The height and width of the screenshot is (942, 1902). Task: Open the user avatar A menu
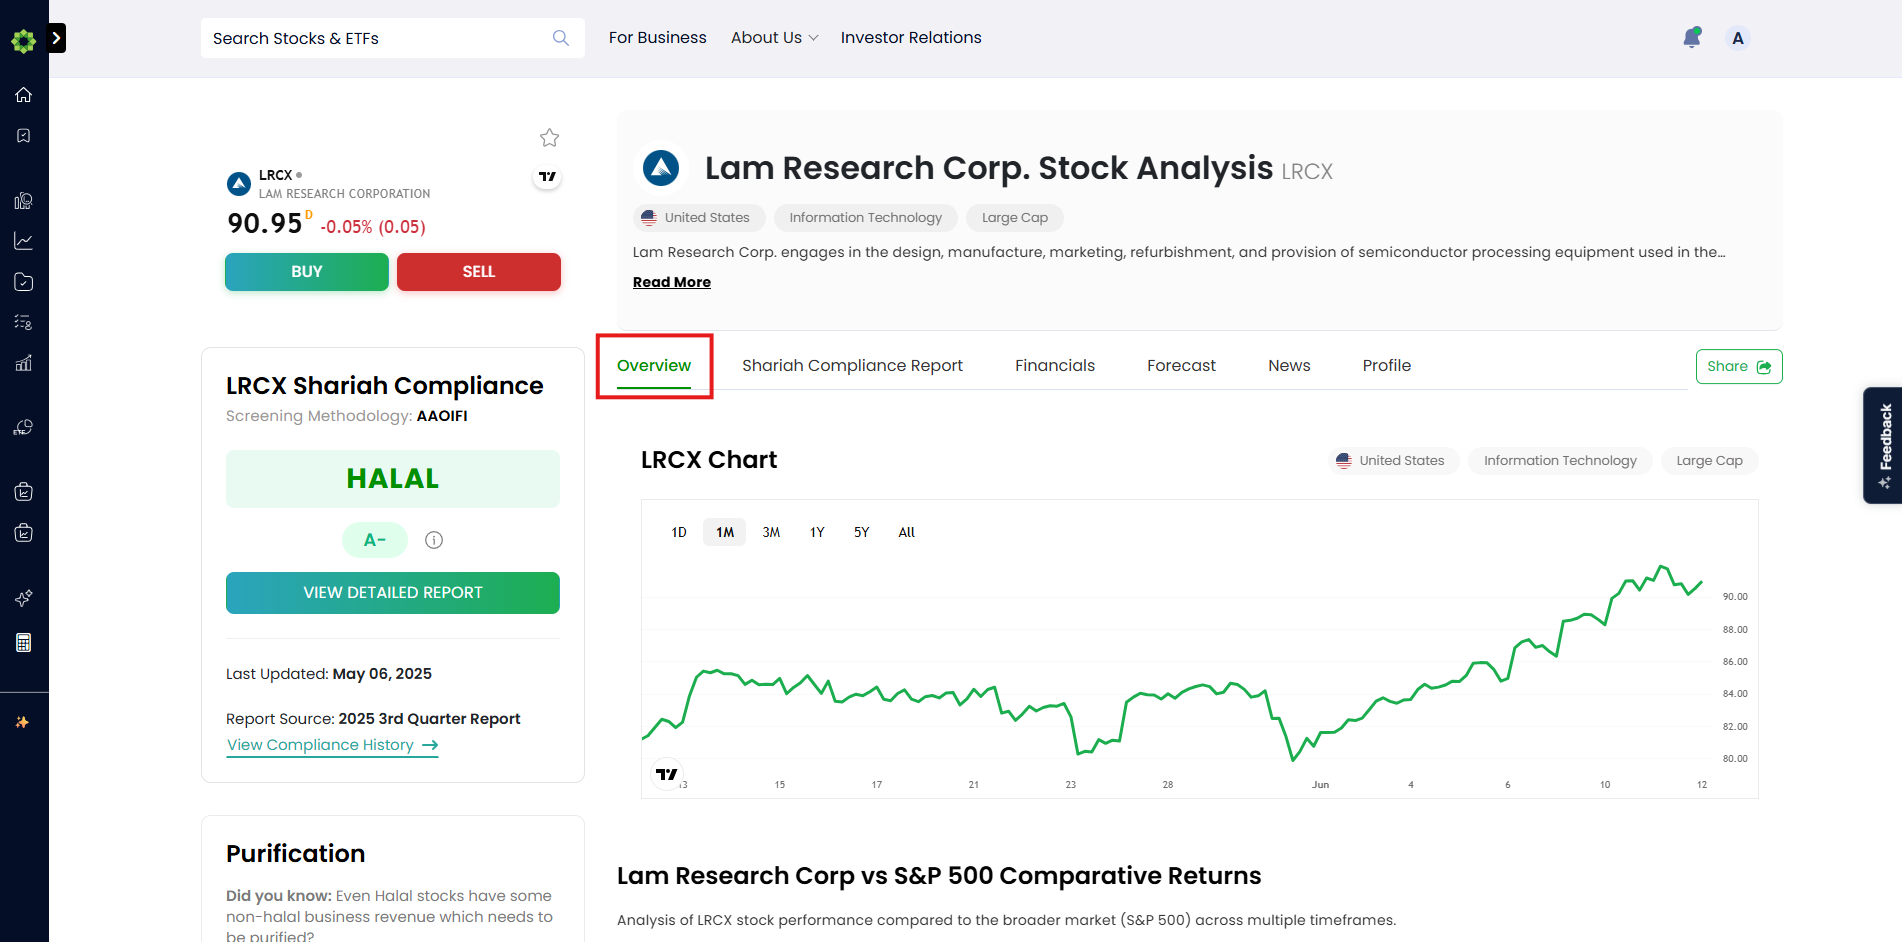click(1738, 38)
